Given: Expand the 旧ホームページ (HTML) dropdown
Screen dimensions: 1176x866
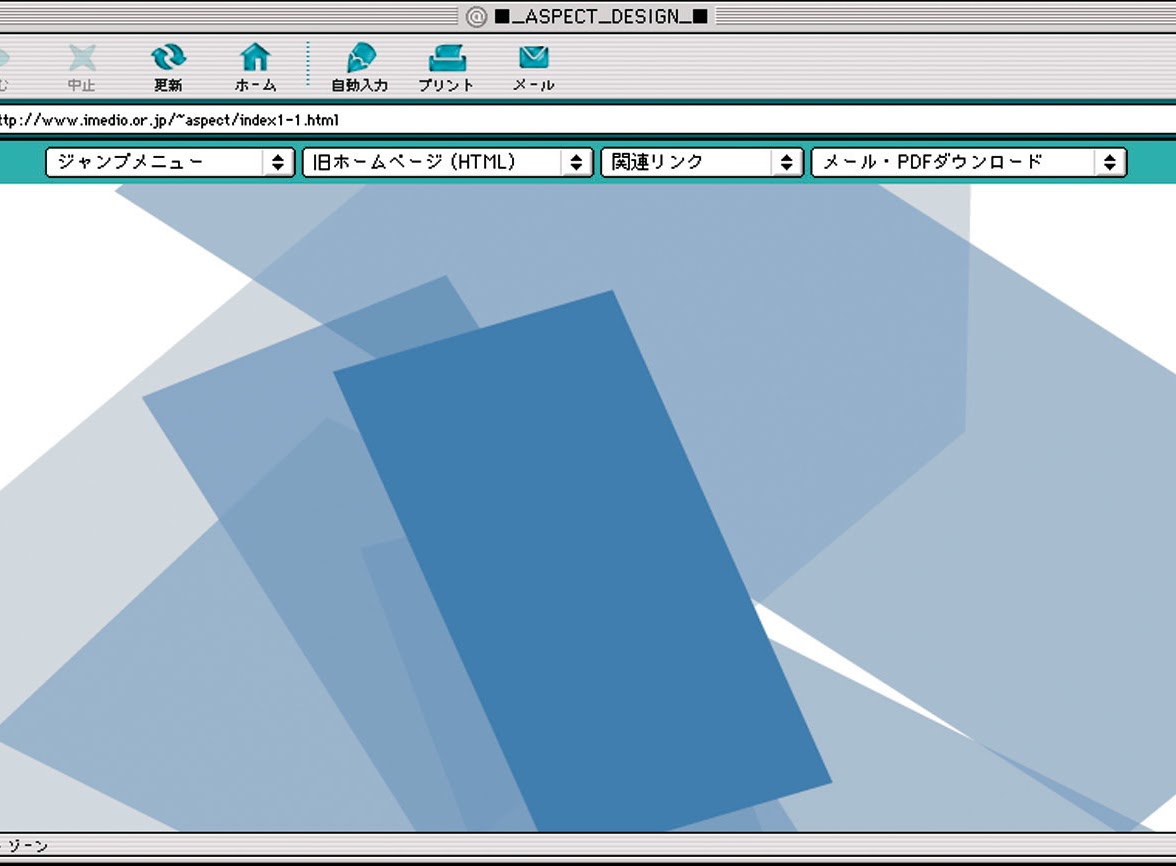Looking at the screenshot, I should (446, 162).
